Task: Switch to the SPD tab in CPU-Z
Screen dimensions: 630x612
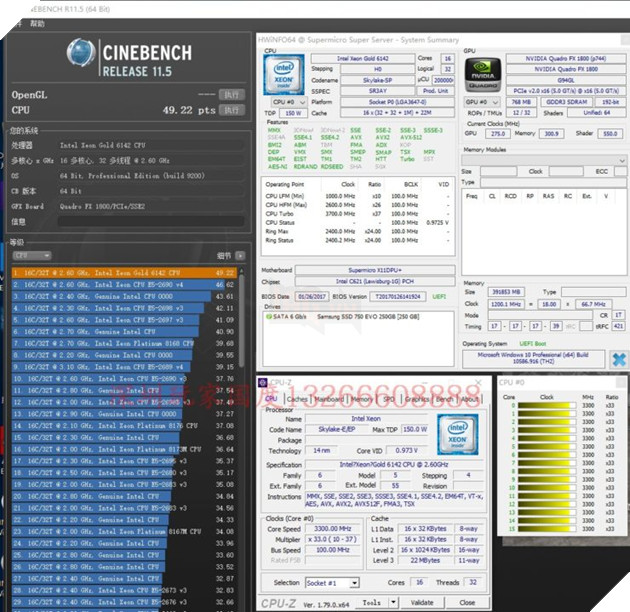Action: (x=389, y=399)
